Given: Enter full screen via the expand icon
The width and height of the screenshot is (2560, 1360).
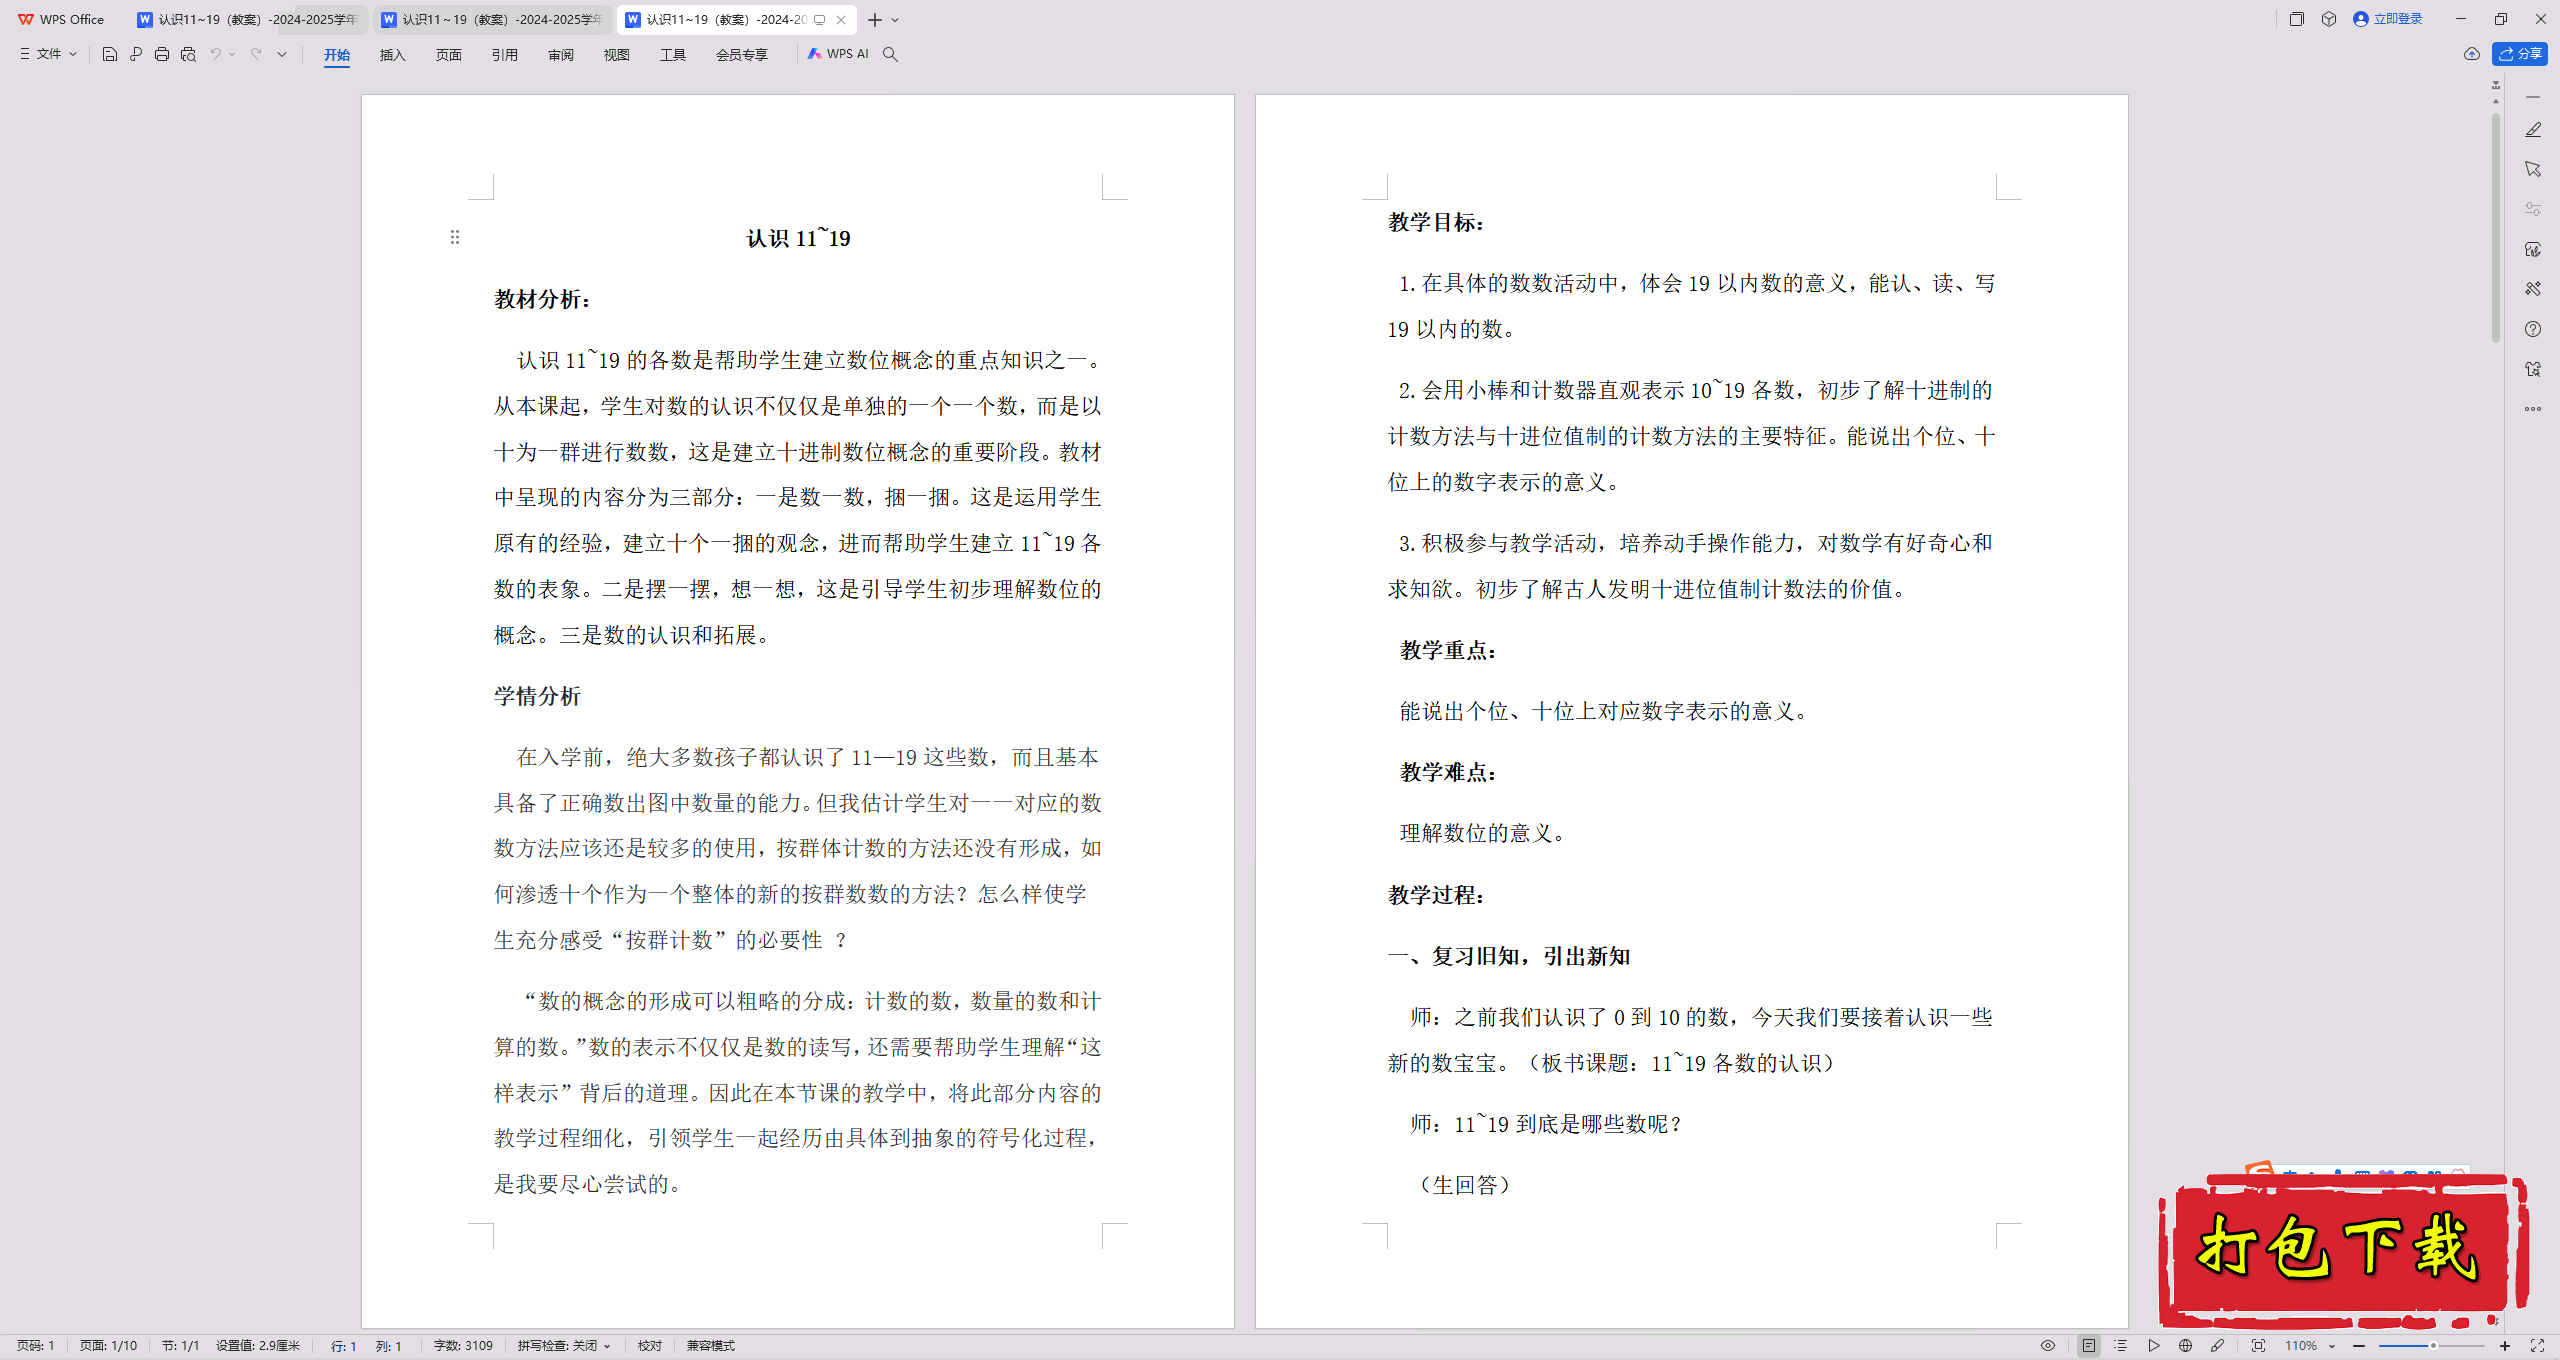Looking at the screenshot, I should (x=2537, y=1346).
